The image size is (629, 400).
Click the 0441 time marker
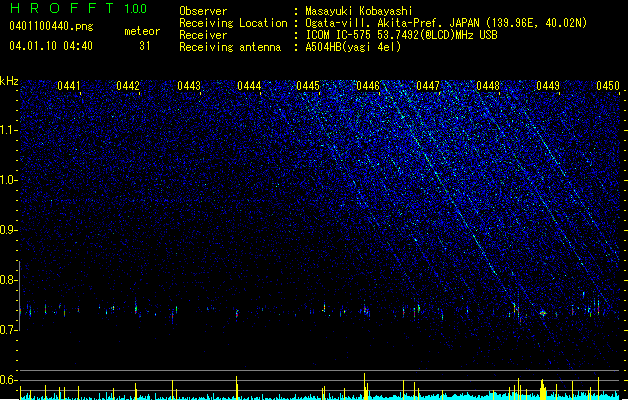[x=69, y=86]
